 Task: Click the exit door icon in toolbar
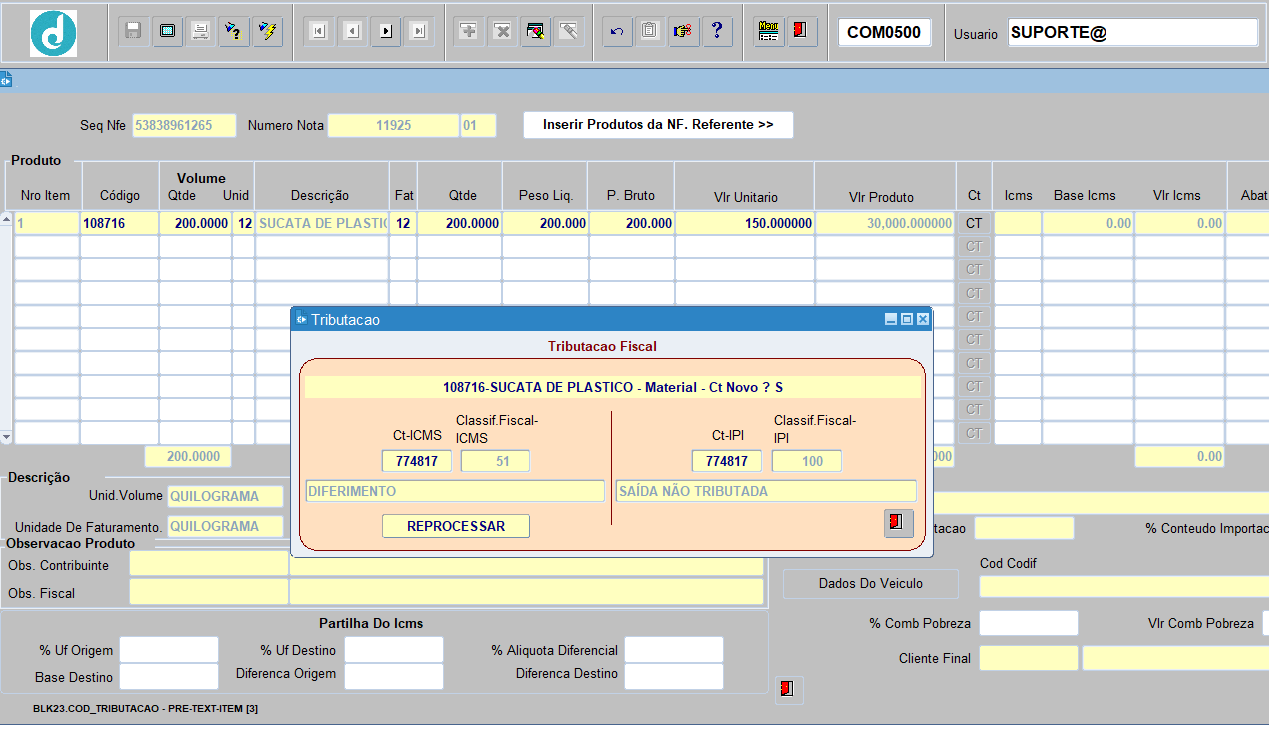tap(800, 32)
